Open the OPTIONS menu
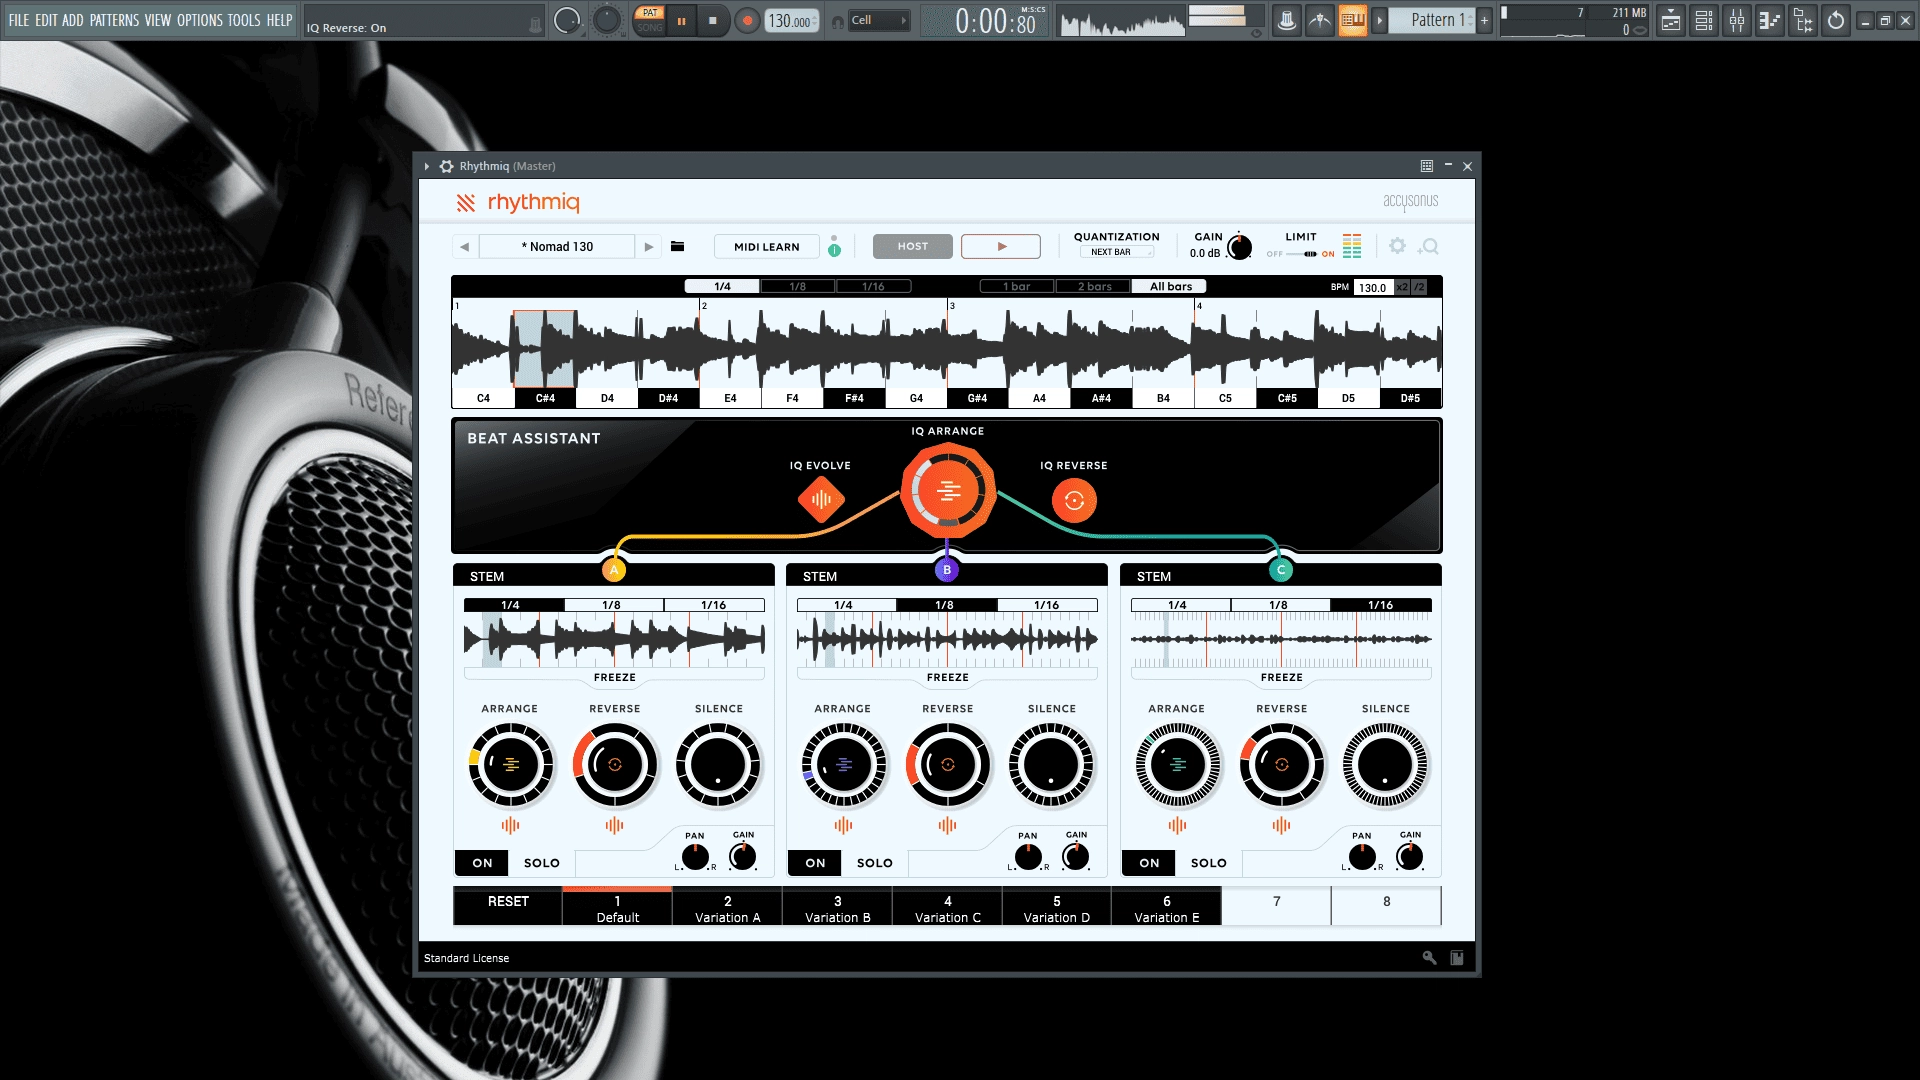Viewport: 1920px width, 1080px height. (199, 20)
